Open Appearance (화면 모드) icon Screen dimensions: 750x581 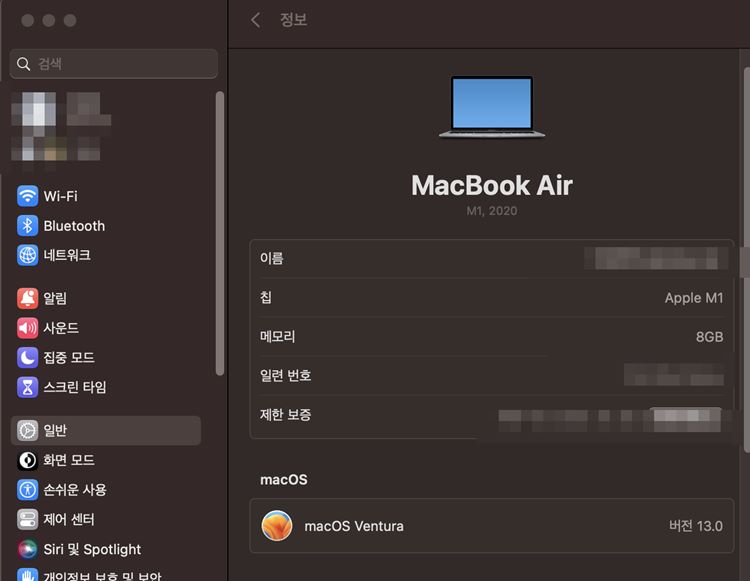(27, 460)
